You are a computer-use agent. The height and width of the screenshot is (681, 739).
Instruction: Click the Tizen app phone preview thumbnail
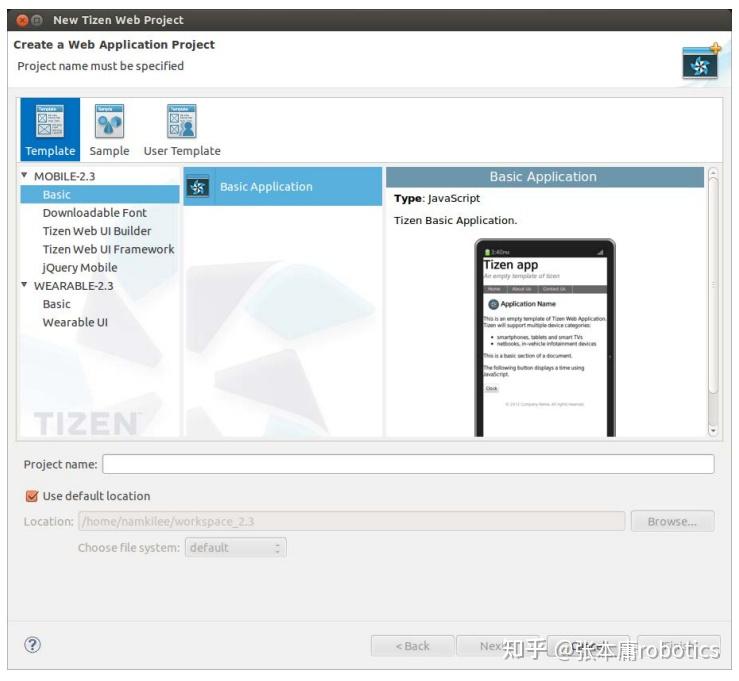(x=545, y=337)
